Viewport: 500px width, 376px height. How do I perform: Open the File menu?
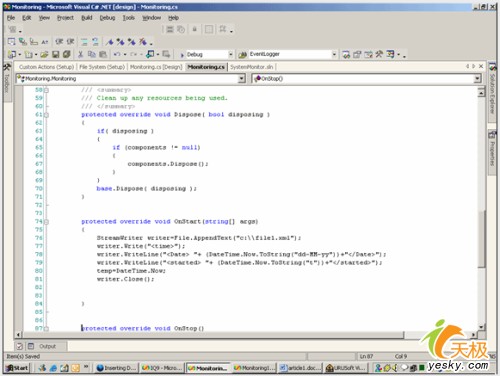[x=11, y=18]
